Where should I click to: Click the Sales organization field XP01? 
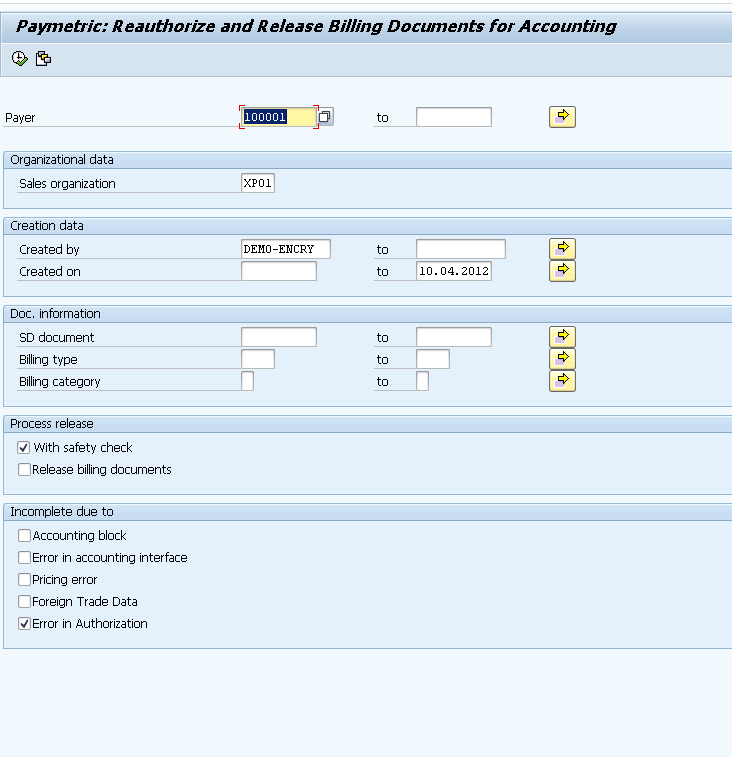point(258,183)
